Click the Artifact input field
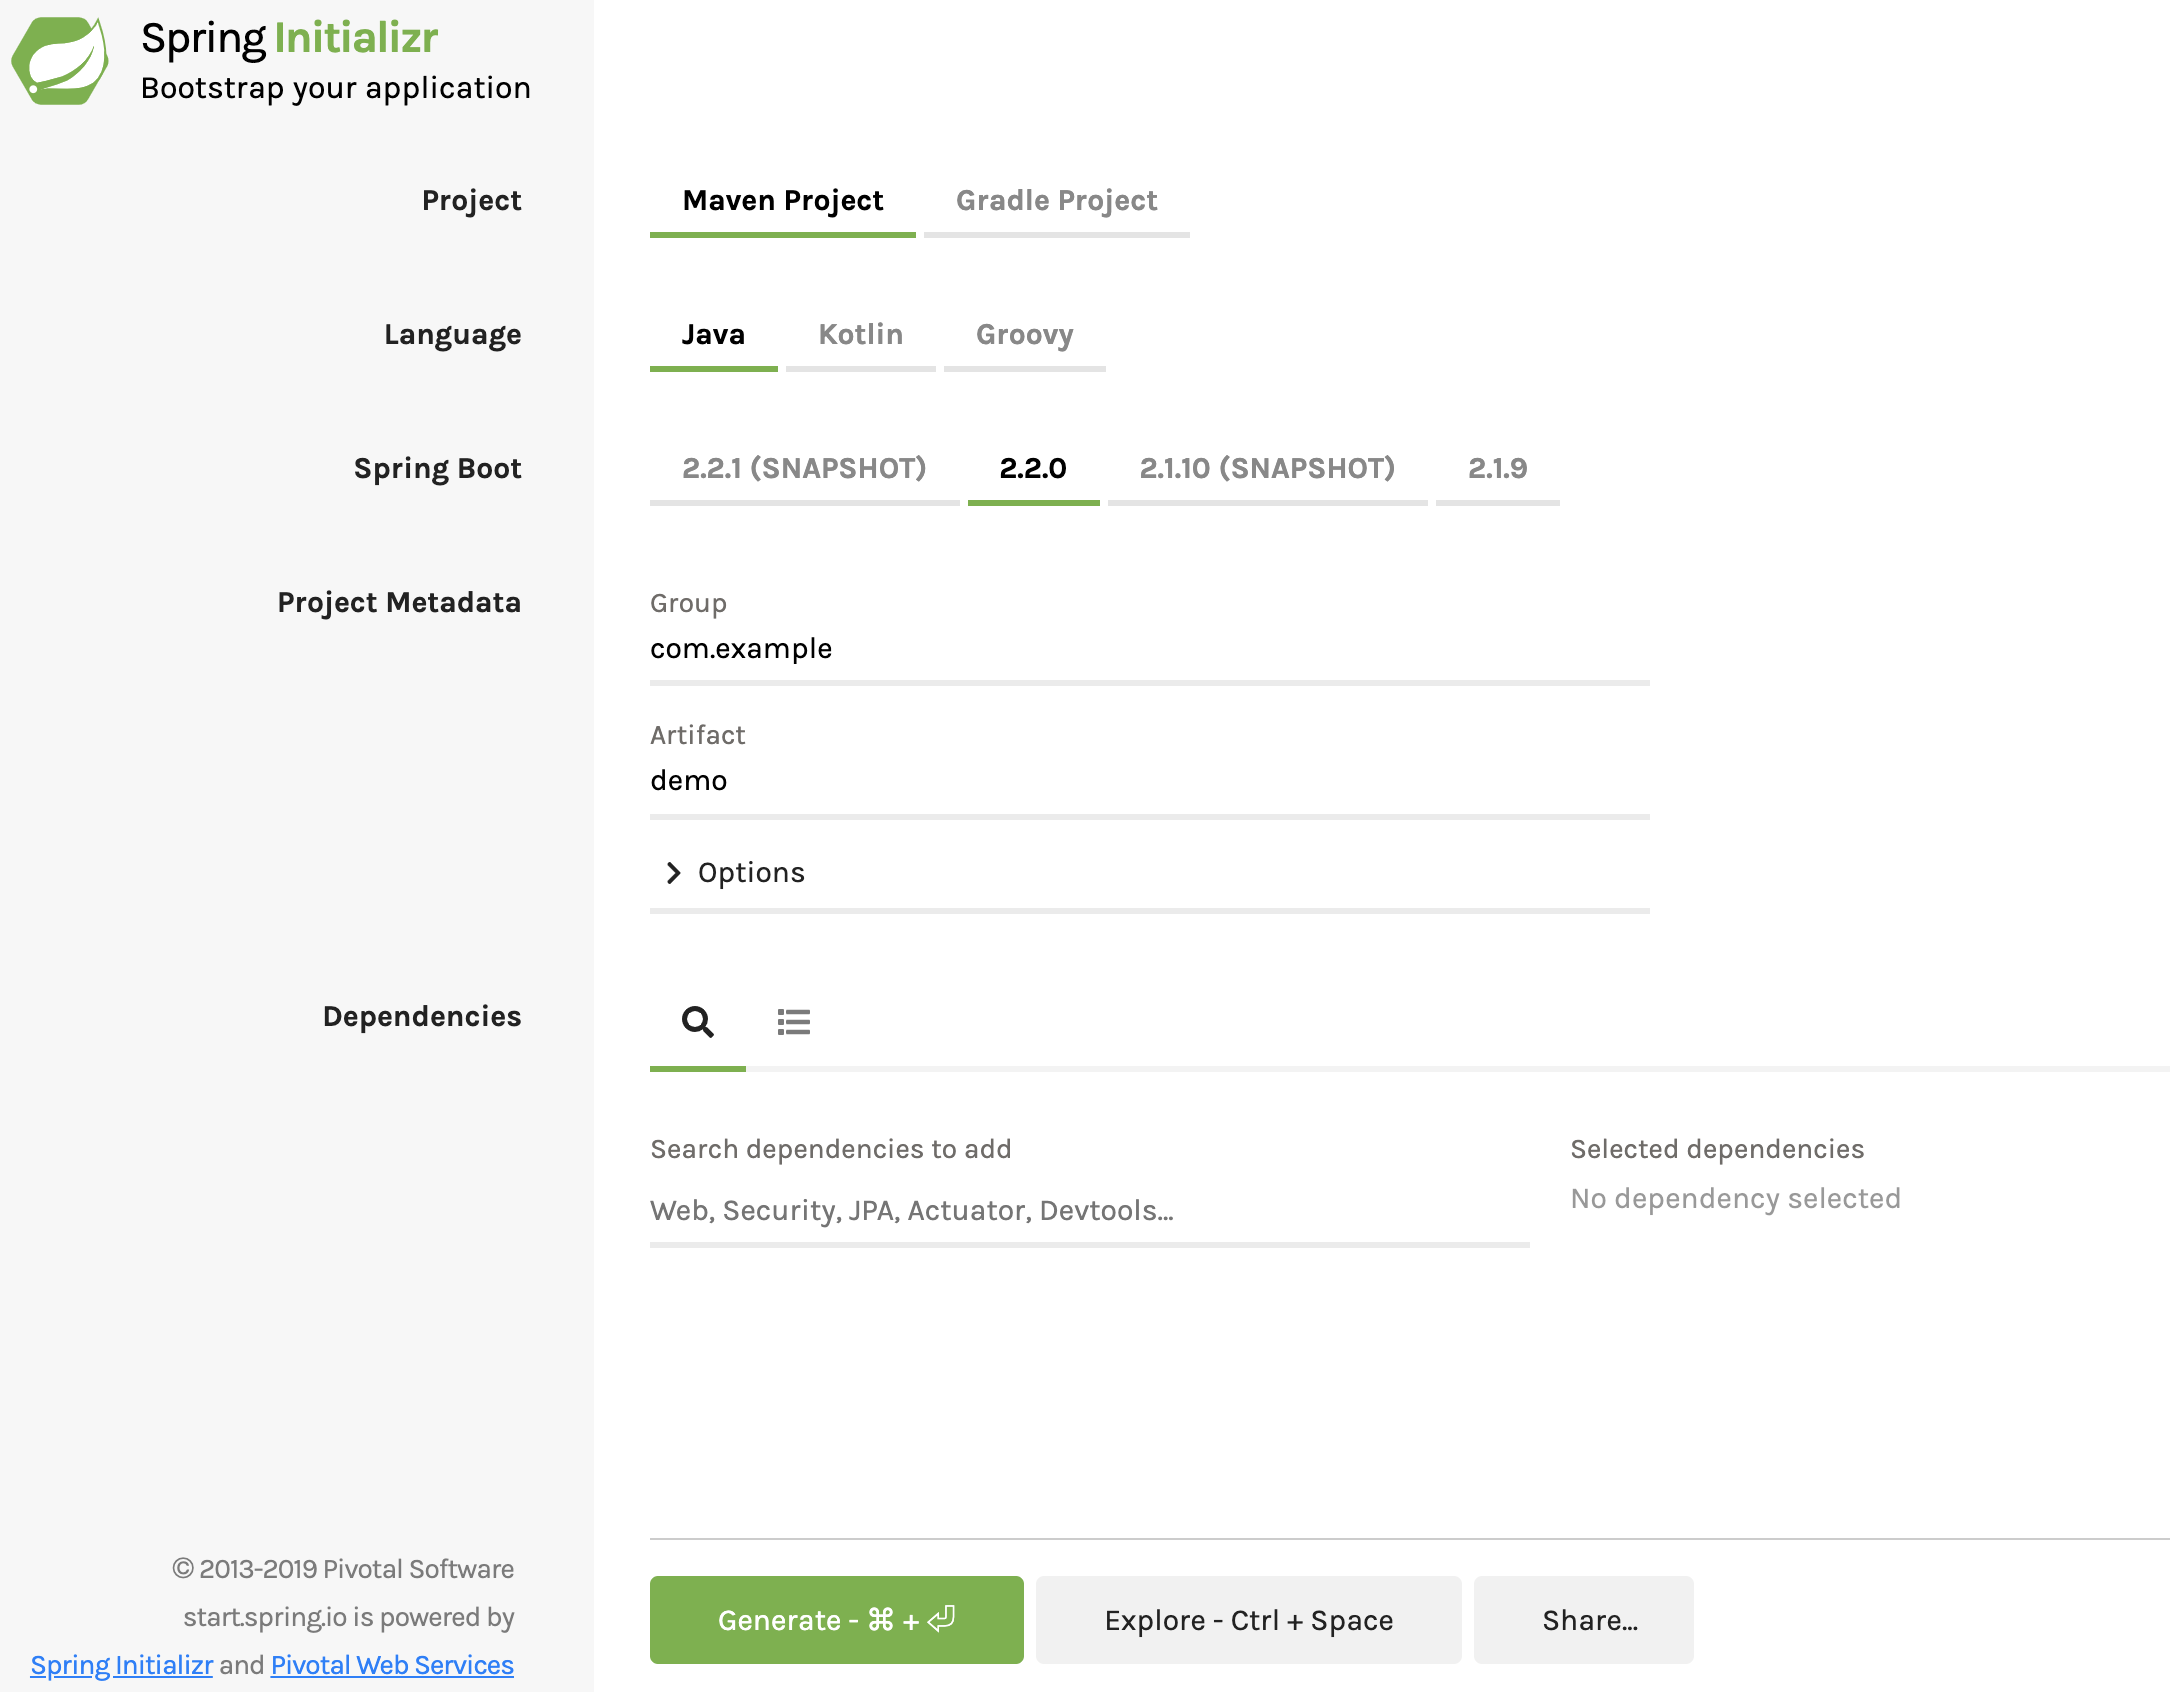Image resolution: width=2170 pixels, height=1692 pixels. click(x=1148, y=781)
